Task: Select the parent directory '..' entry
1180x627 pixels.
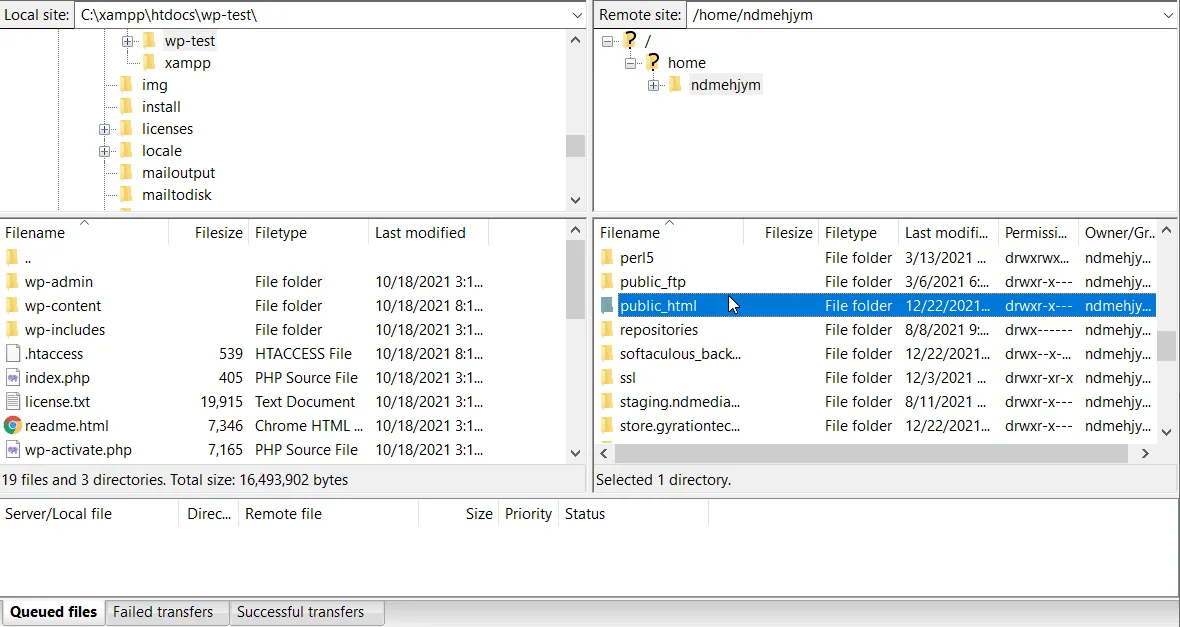Action: pos(28,258)
